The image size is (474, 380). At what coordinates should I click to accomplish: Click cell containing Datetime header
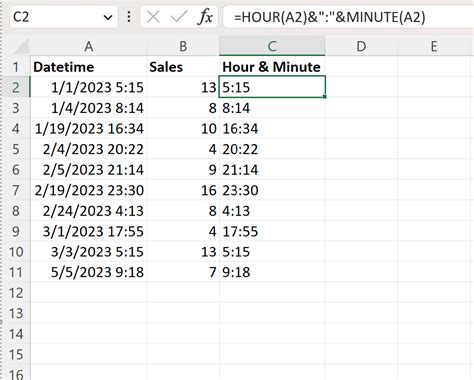click(x=88, y=67)
